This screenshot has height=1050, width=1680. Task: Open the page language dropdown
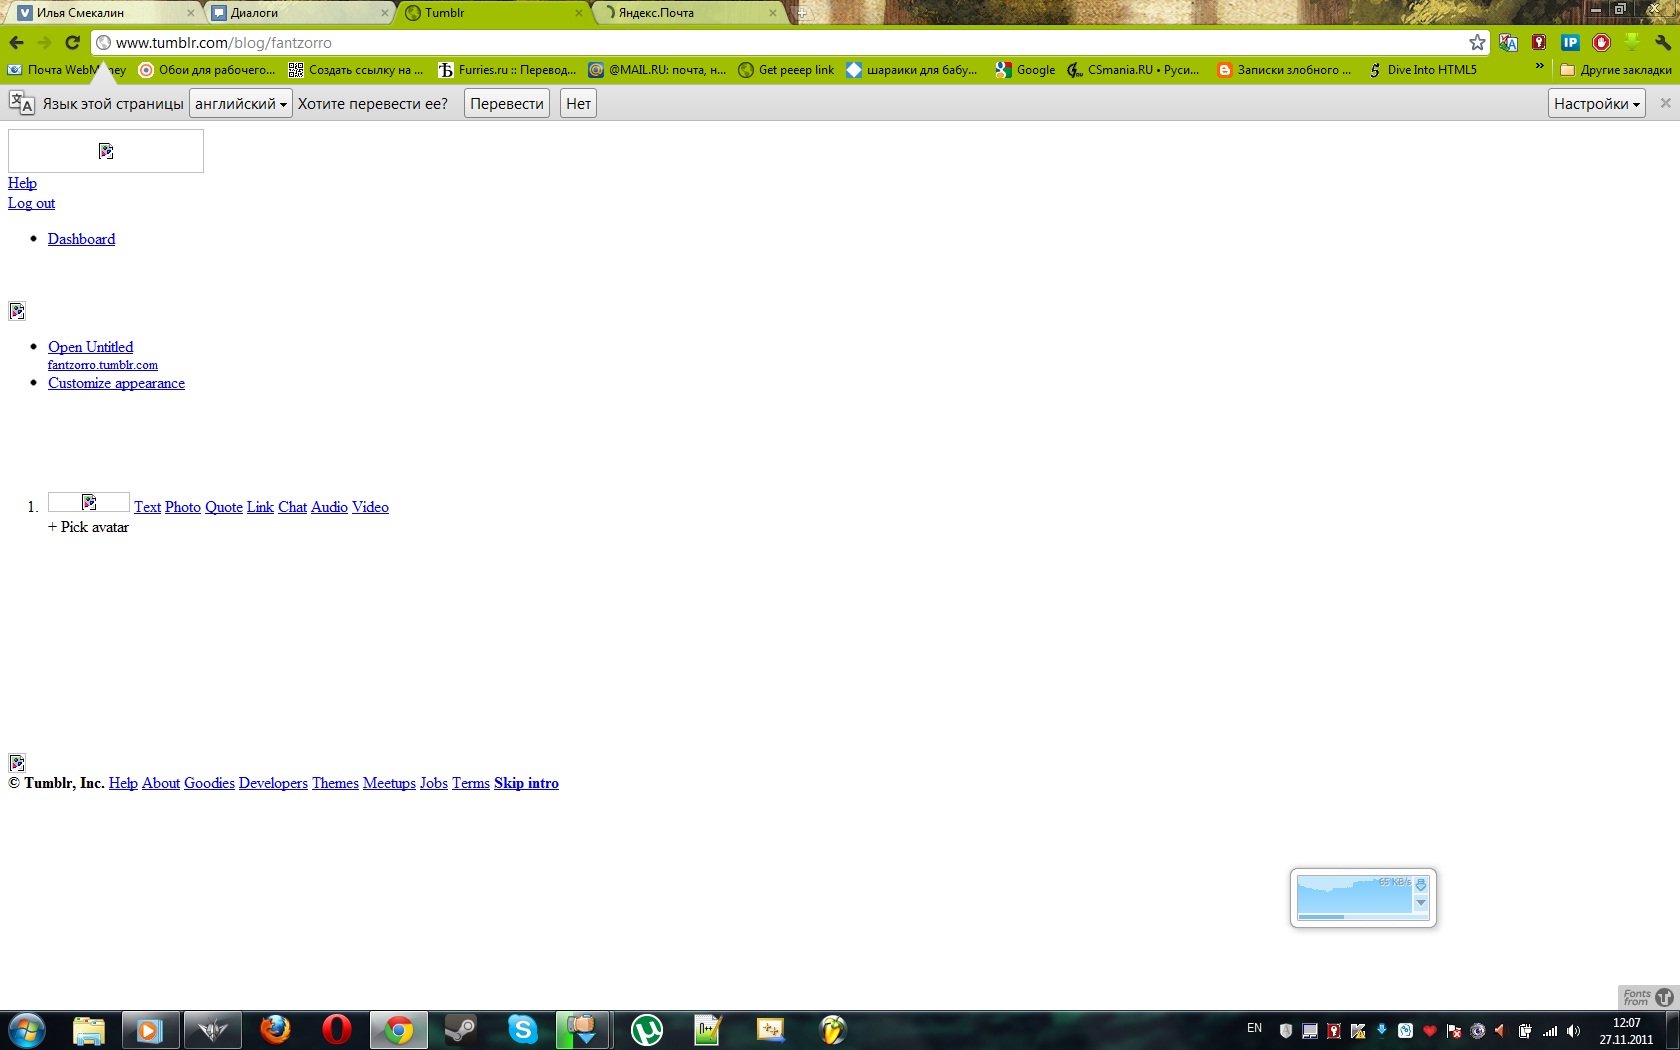[x=241, y=104]
